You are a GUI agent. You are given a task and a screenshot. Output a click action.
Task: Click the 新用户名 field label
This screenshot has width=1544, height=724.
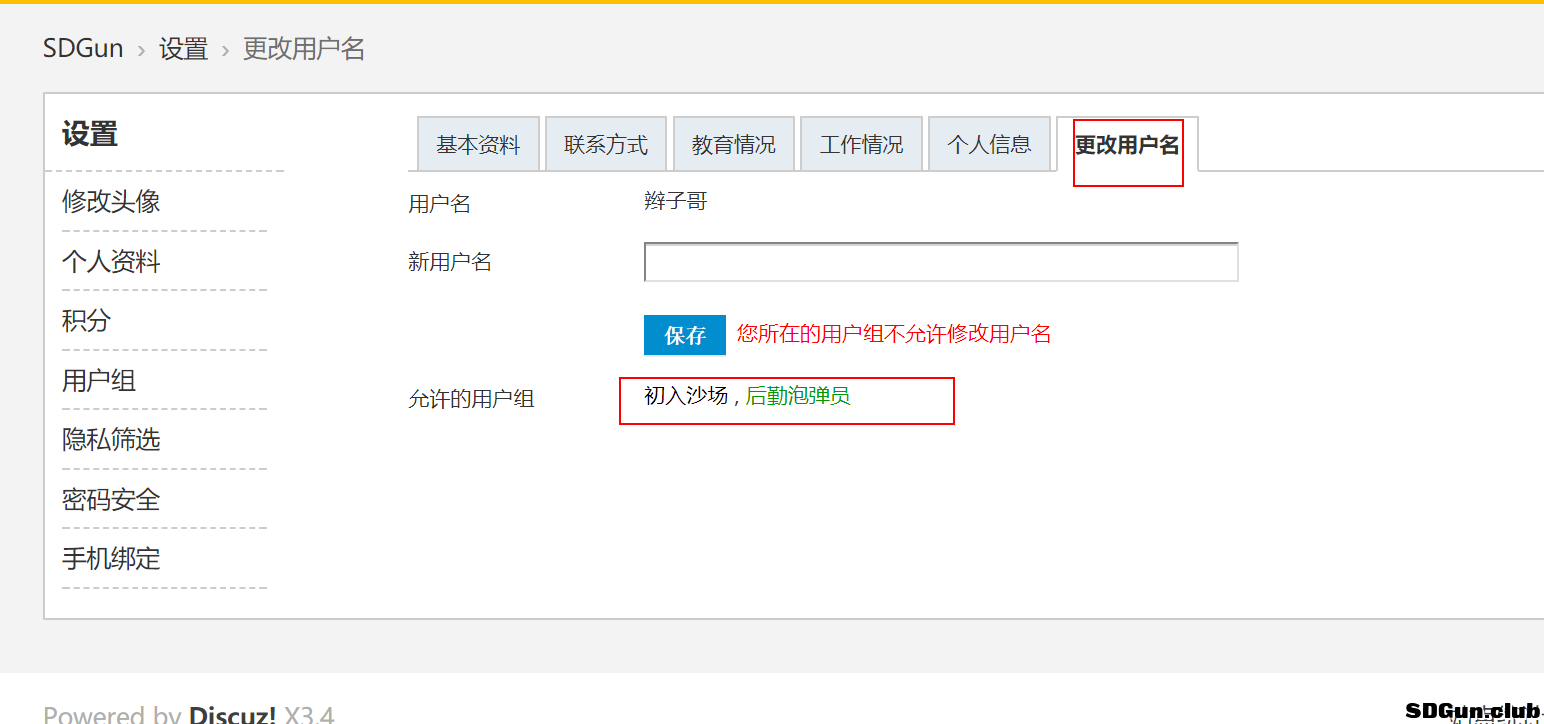[450, 263]
